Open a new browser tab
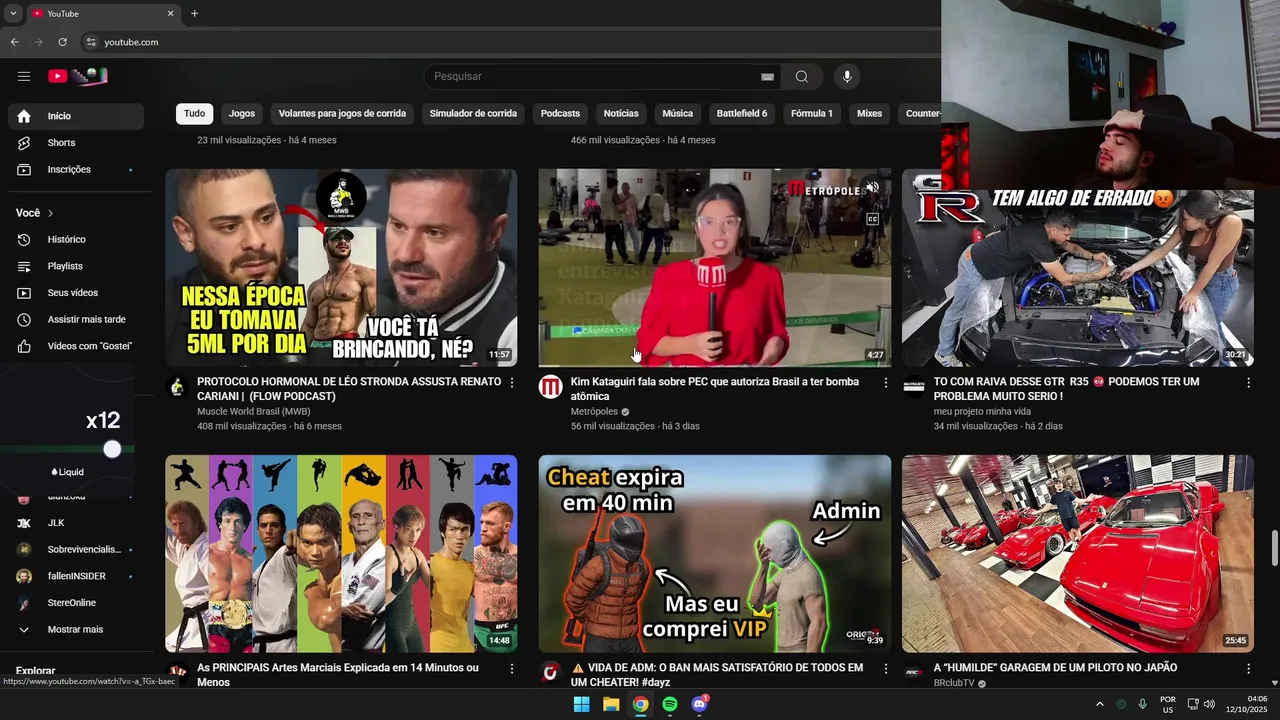 194,14
